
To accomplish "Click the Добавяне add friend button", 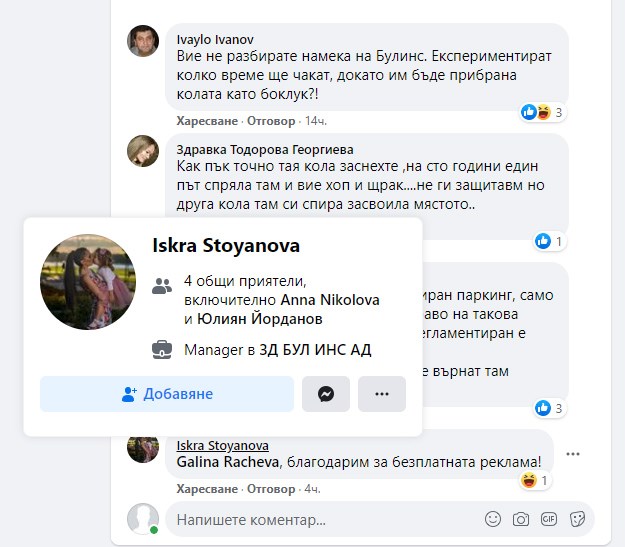I will (x=167, y=394).
